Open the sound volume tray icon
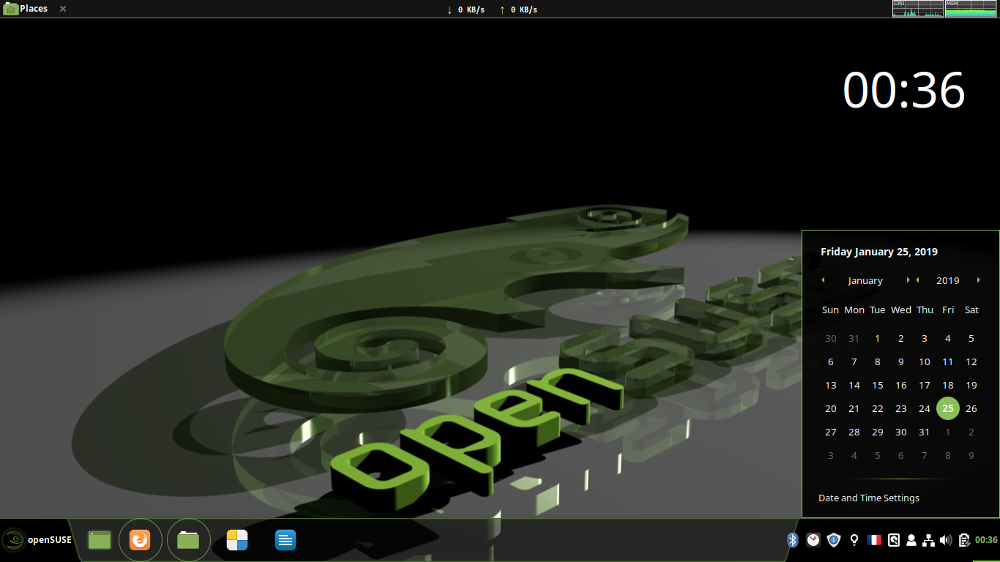 click(946, 540)
